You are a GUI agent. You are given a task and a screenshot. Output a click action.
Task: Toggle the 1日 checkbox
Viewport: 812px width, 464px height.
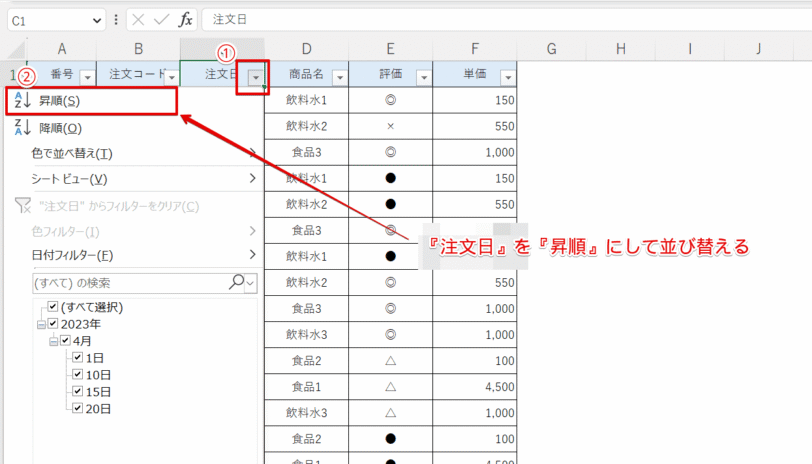pyautogui.click(x=78, y=357)
